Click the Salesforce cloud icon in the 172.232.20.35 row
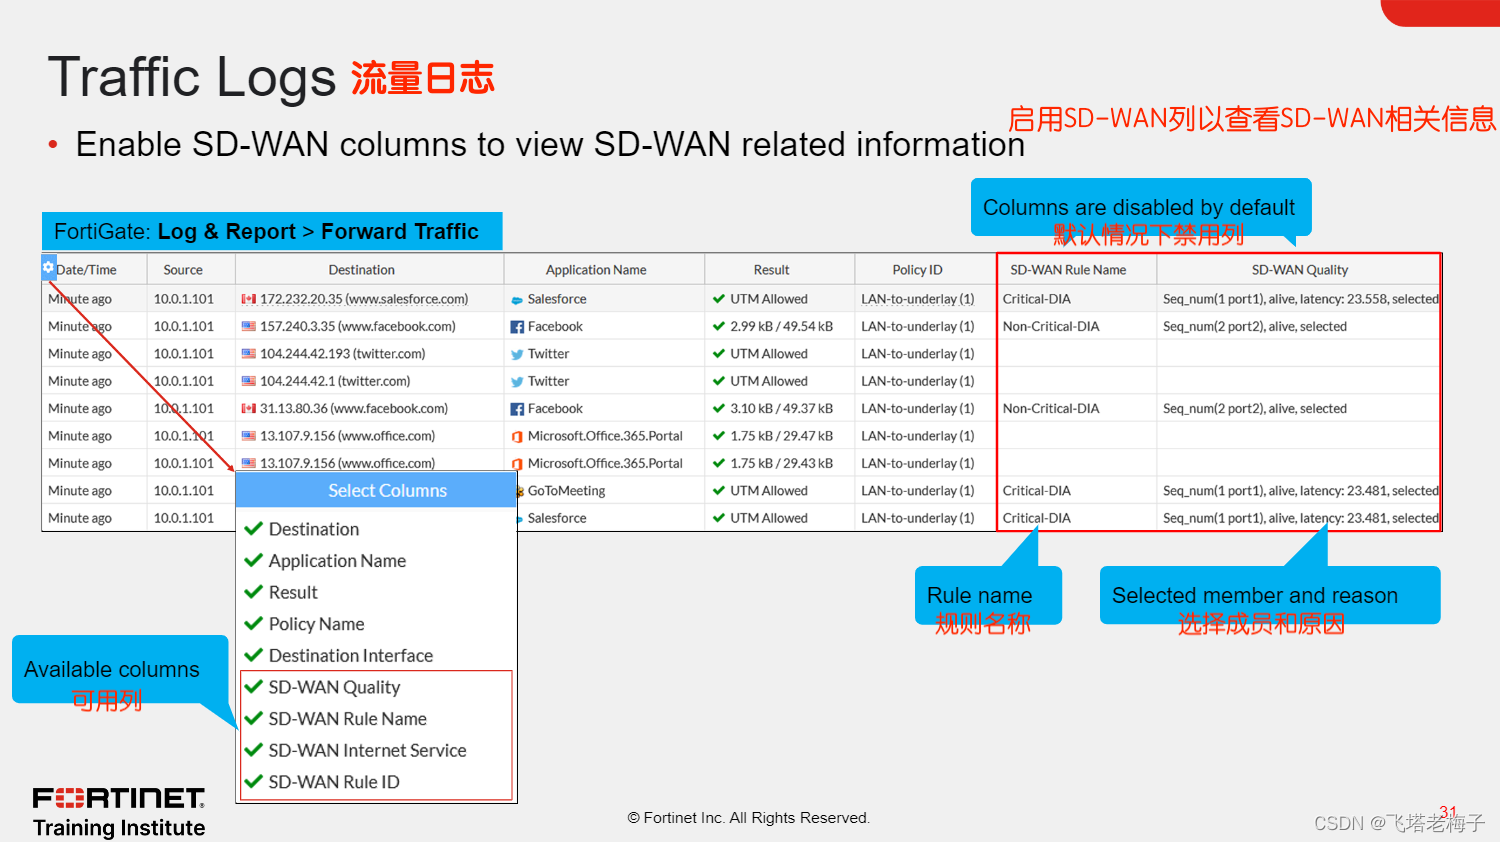 517,300
